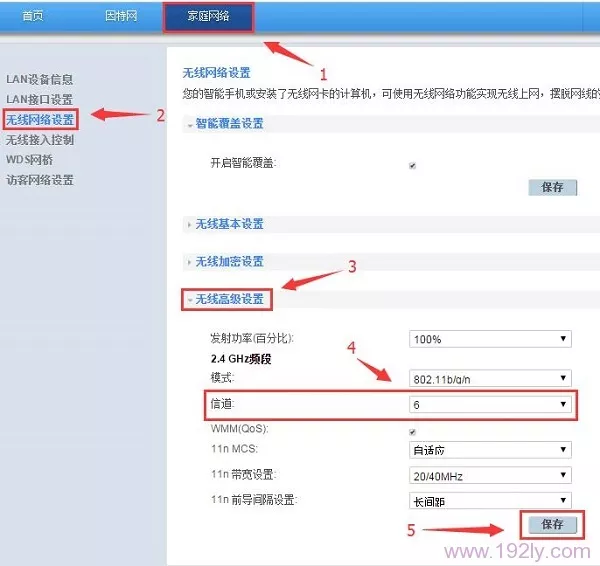The width and height of the screenshot is (600, 566).
Task: Go to LAN接口设置
Action: point(39,99)
